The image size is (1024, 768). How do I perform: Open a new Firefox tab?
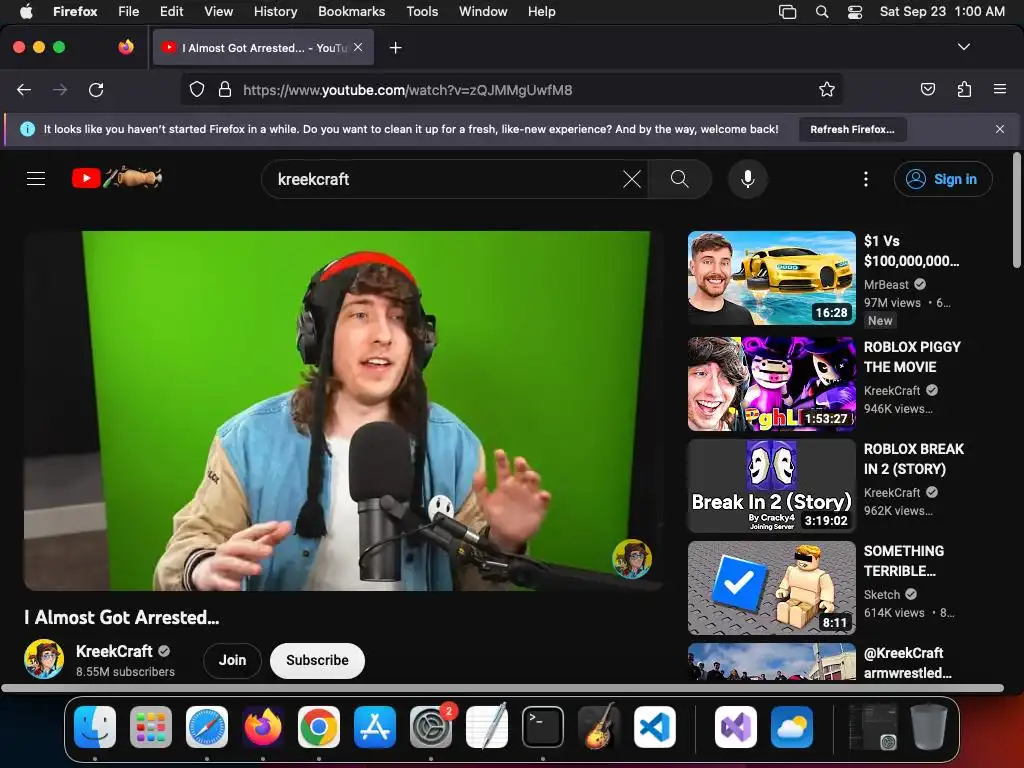point(395,48)
